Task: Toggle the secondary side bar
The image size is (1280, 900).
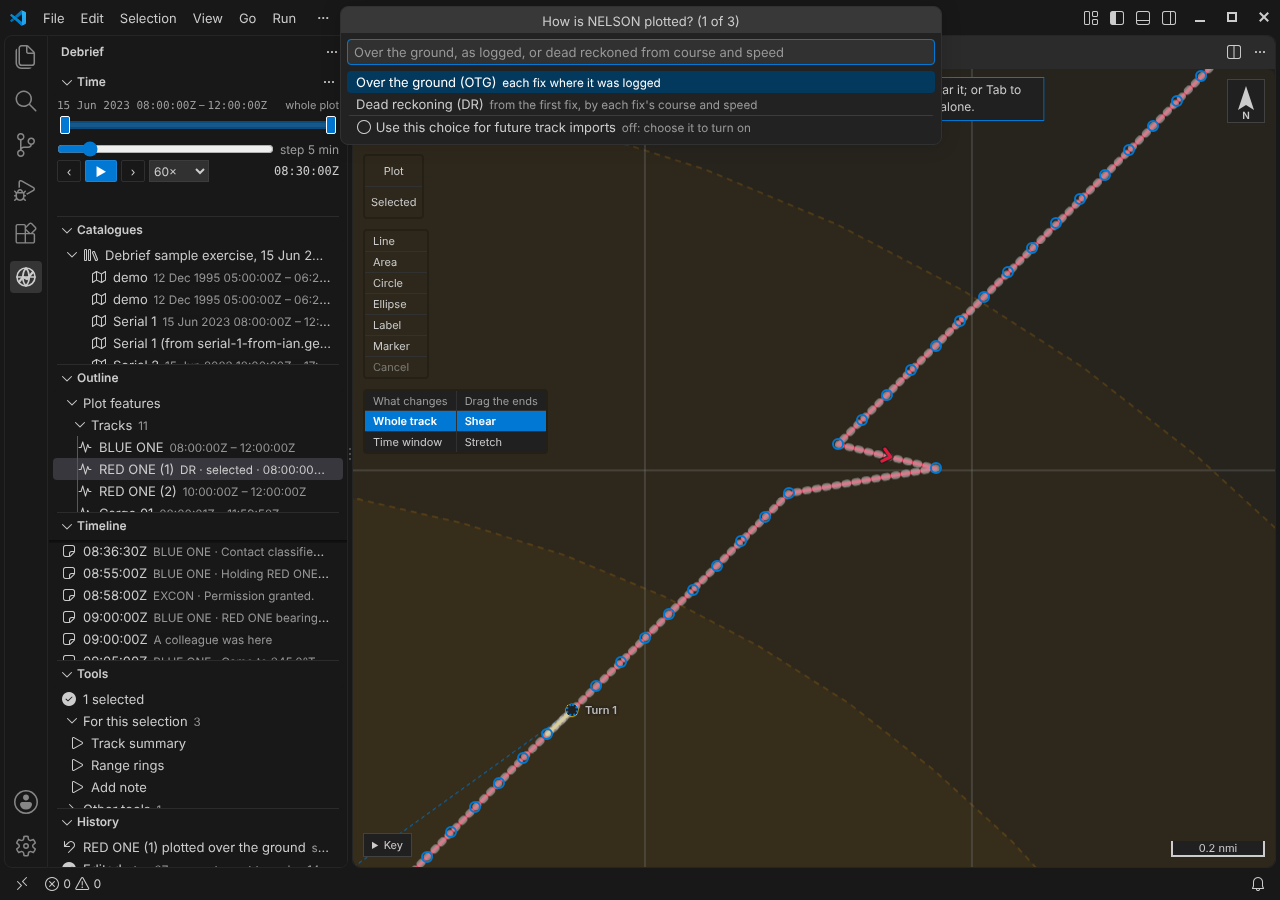Action: (x=1169, y=18)
